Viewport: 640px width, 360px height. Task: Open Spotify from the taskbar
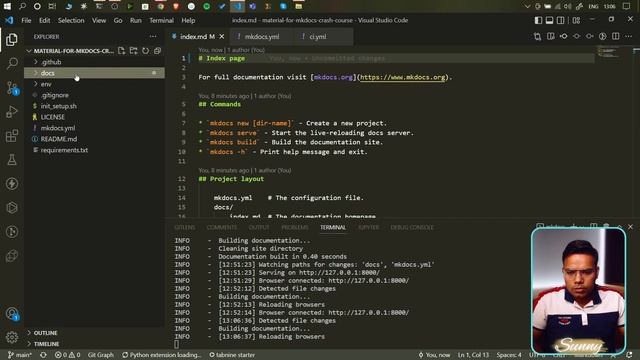(207, 6)
